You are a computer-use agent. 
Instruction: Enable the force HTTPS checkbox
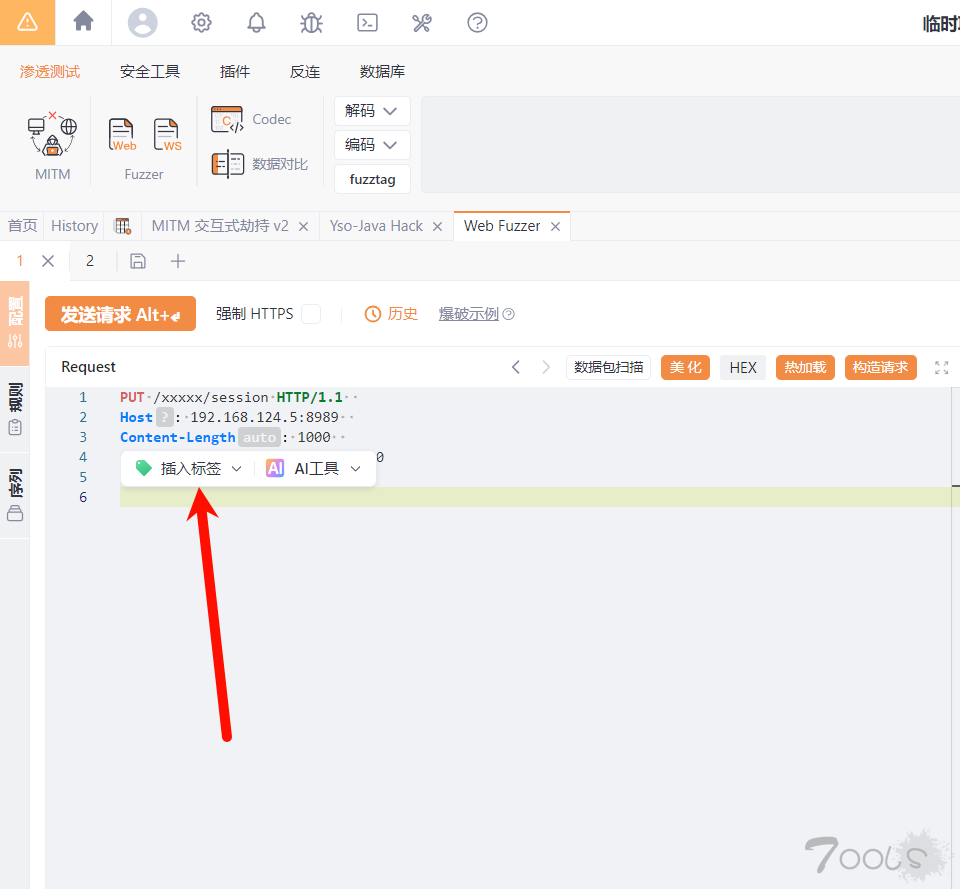point(311,314)
